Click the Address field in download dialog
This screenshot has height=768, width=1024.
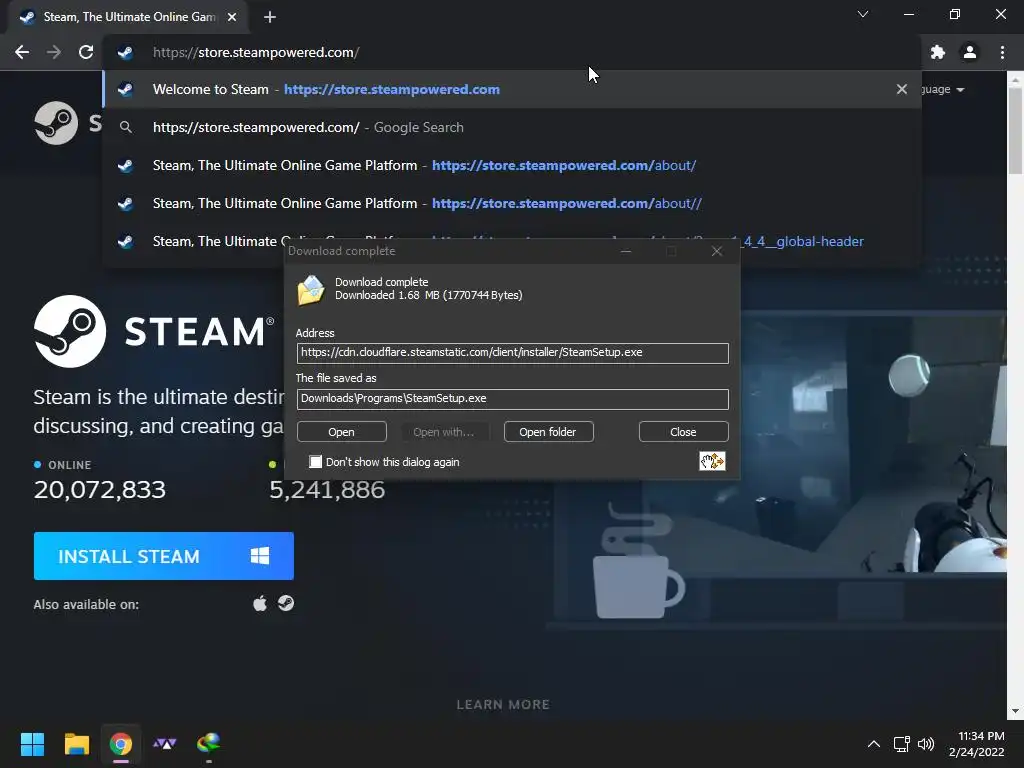click(x=513, y=353)
